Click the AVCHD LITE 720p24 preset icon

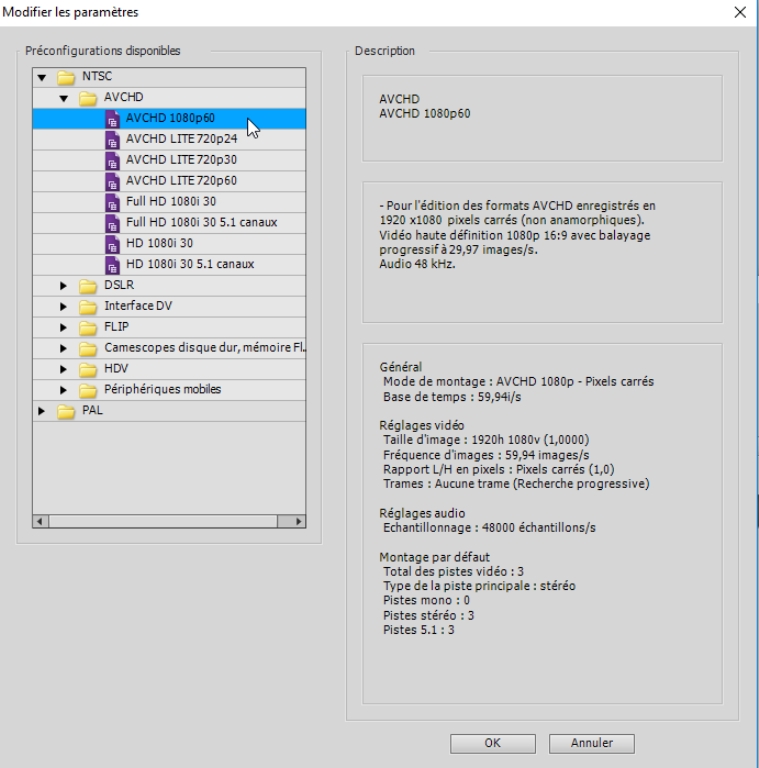(x=113, y=140)
